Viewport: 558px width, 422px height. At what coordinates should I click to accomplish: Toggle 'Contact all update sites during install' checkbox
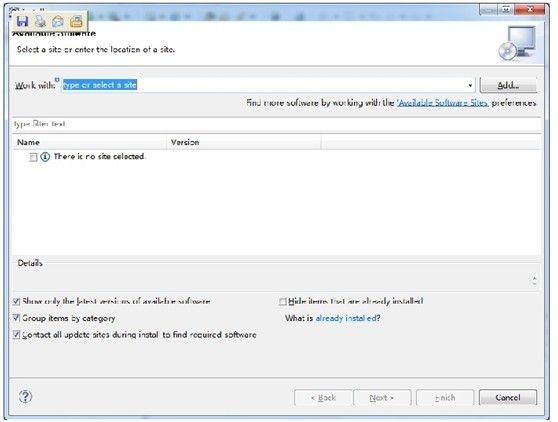[16, 334]
